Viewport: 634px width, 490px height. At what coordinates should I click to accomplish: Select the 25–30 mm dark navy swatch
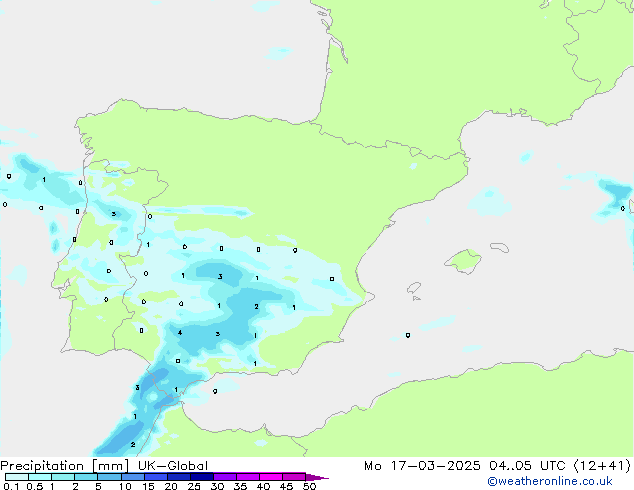tap(201, 477)
